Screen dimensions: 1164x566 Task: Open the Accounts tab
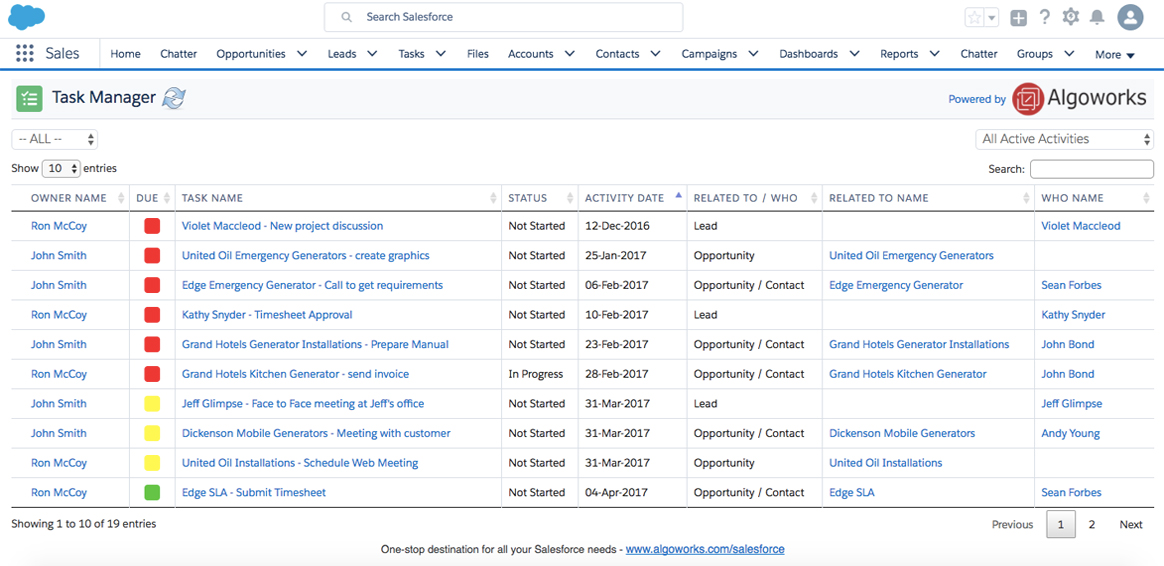click(x=531, y=53)
